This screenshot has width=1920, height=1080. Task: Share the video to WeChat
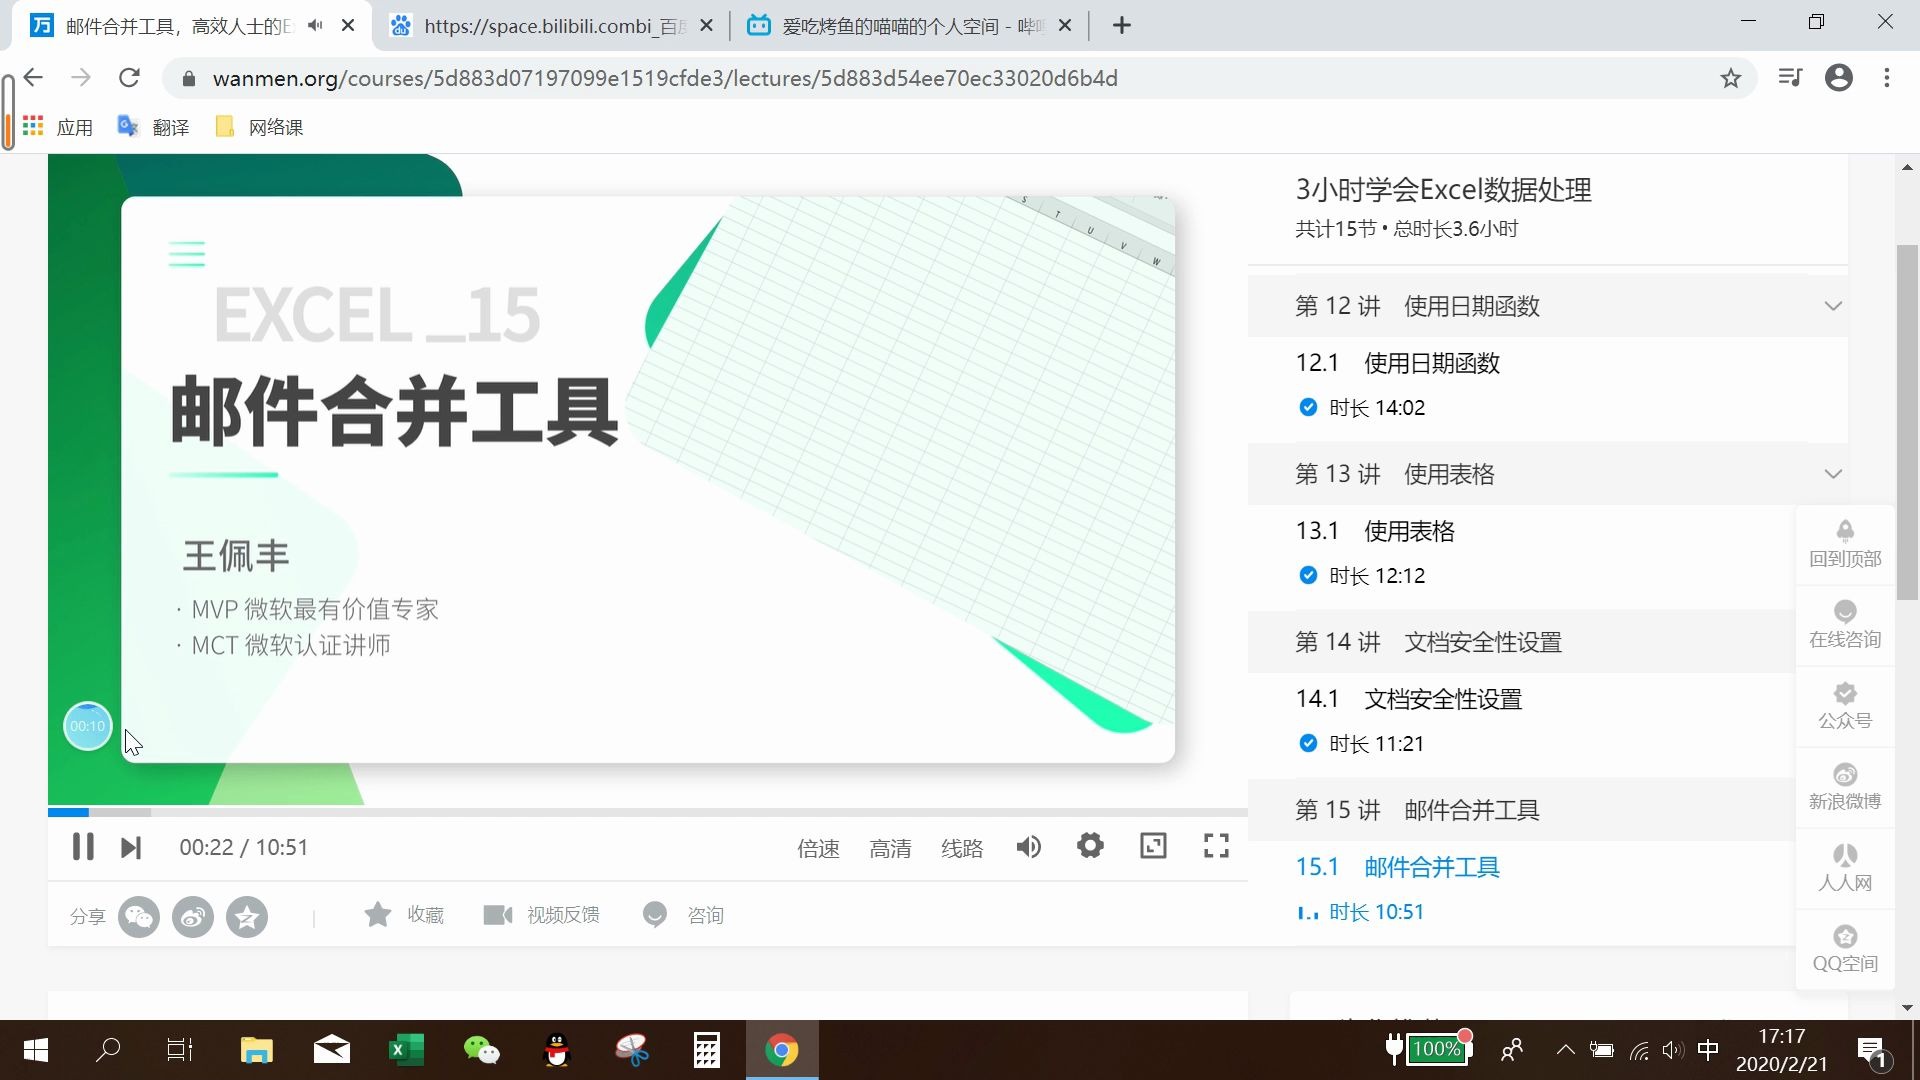139,916
